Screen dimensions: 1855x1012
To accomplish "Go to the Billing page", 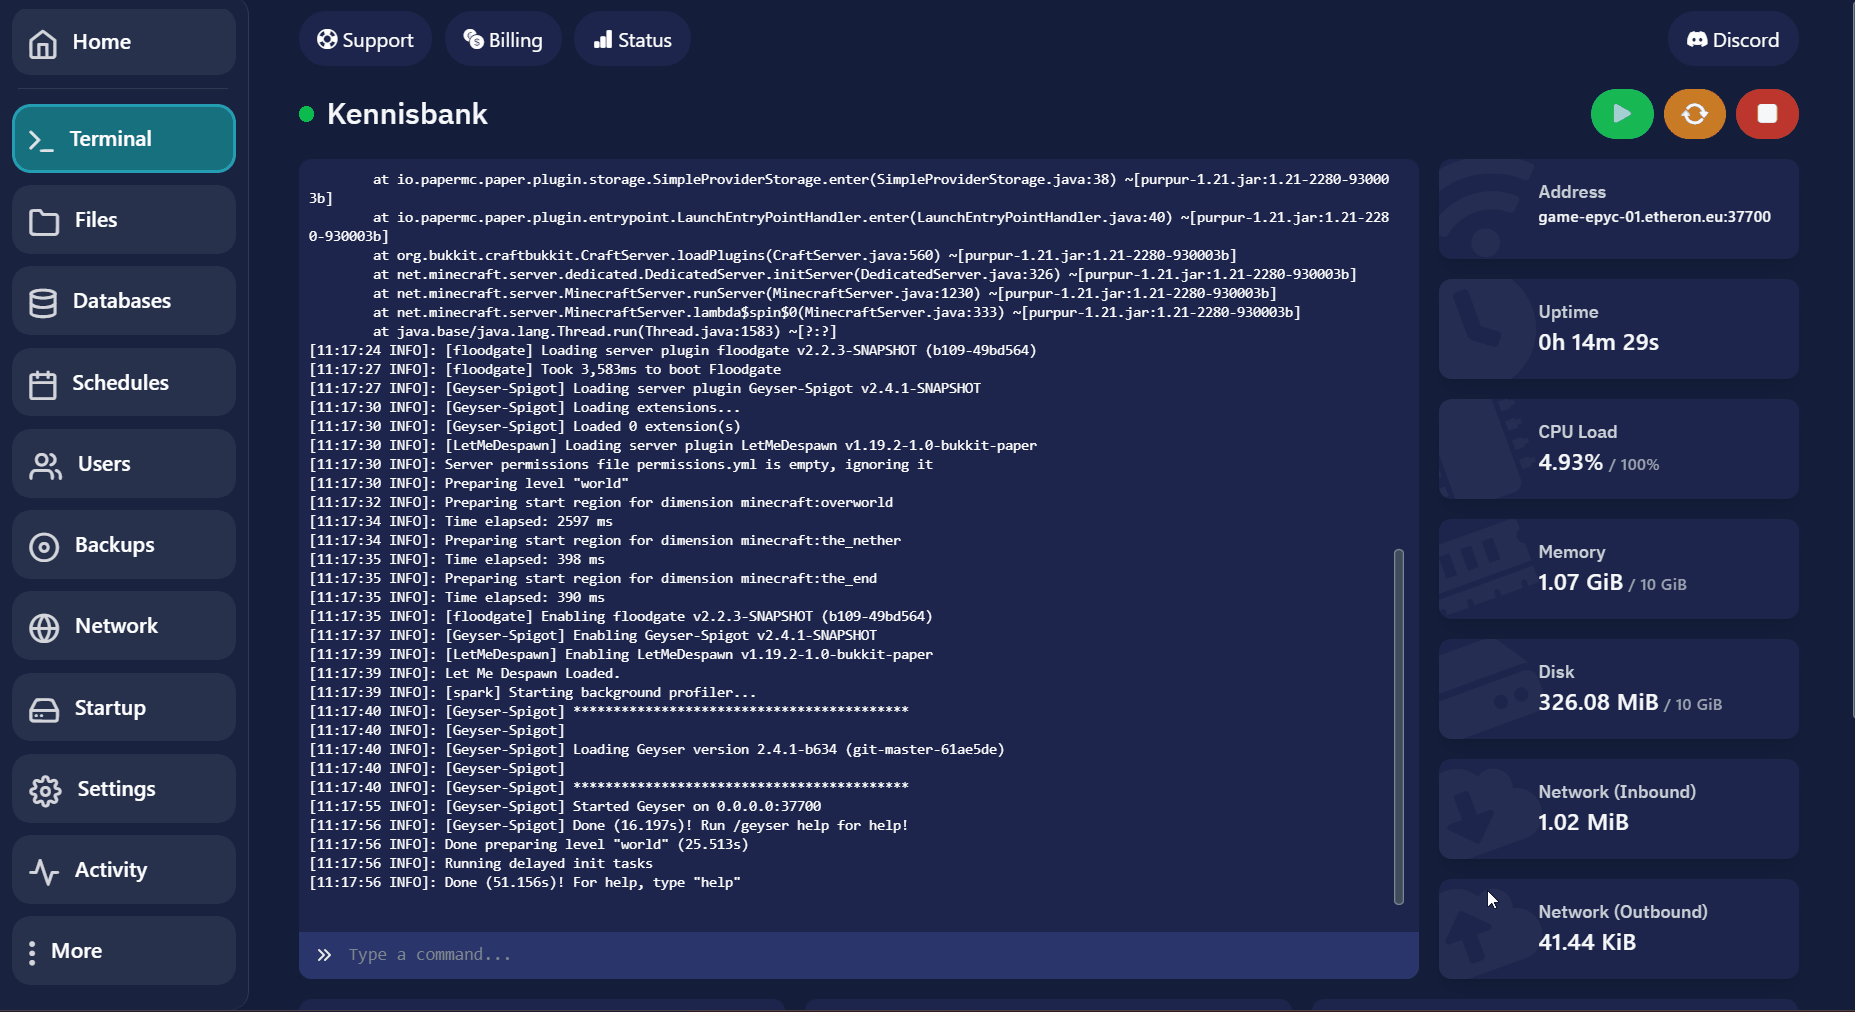I will [502, 40].
